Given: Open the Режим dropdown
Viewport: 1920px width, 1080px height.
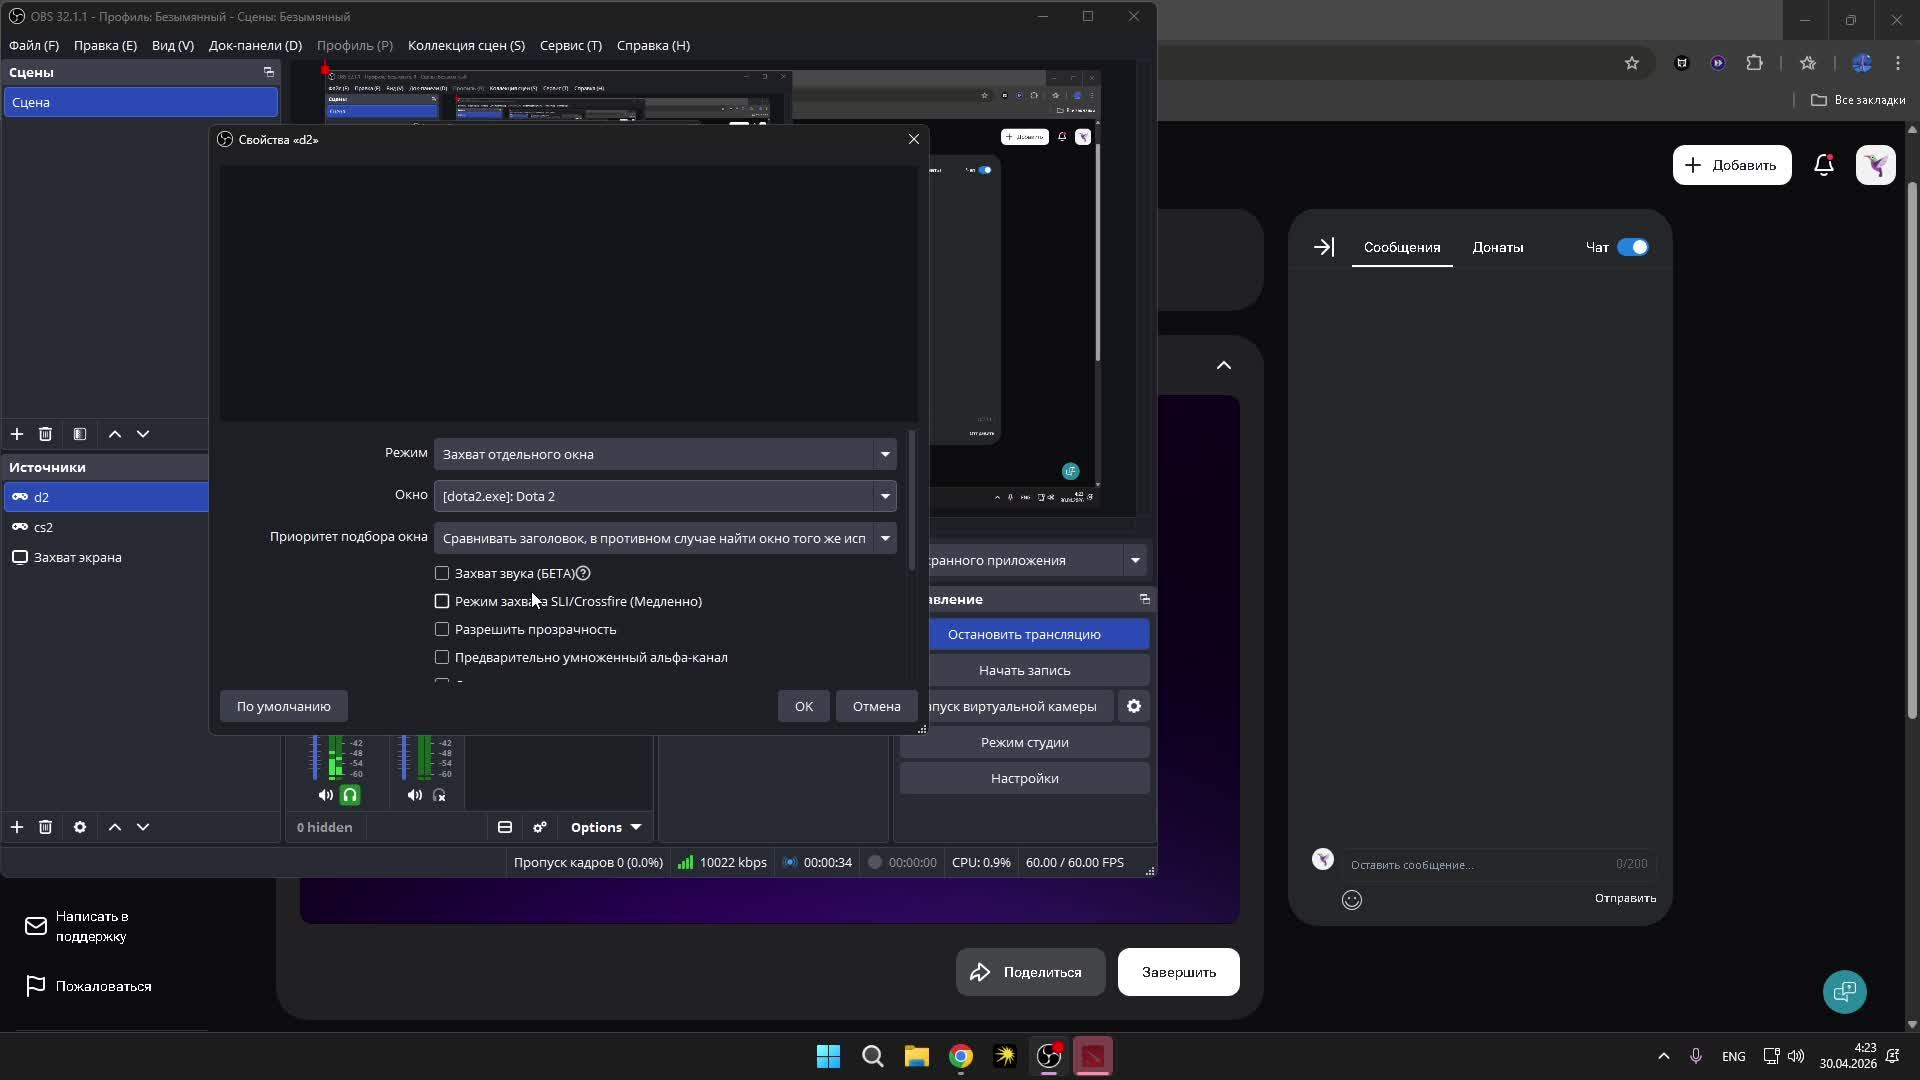Looking at the screenshot, I should tap(664, 454).
